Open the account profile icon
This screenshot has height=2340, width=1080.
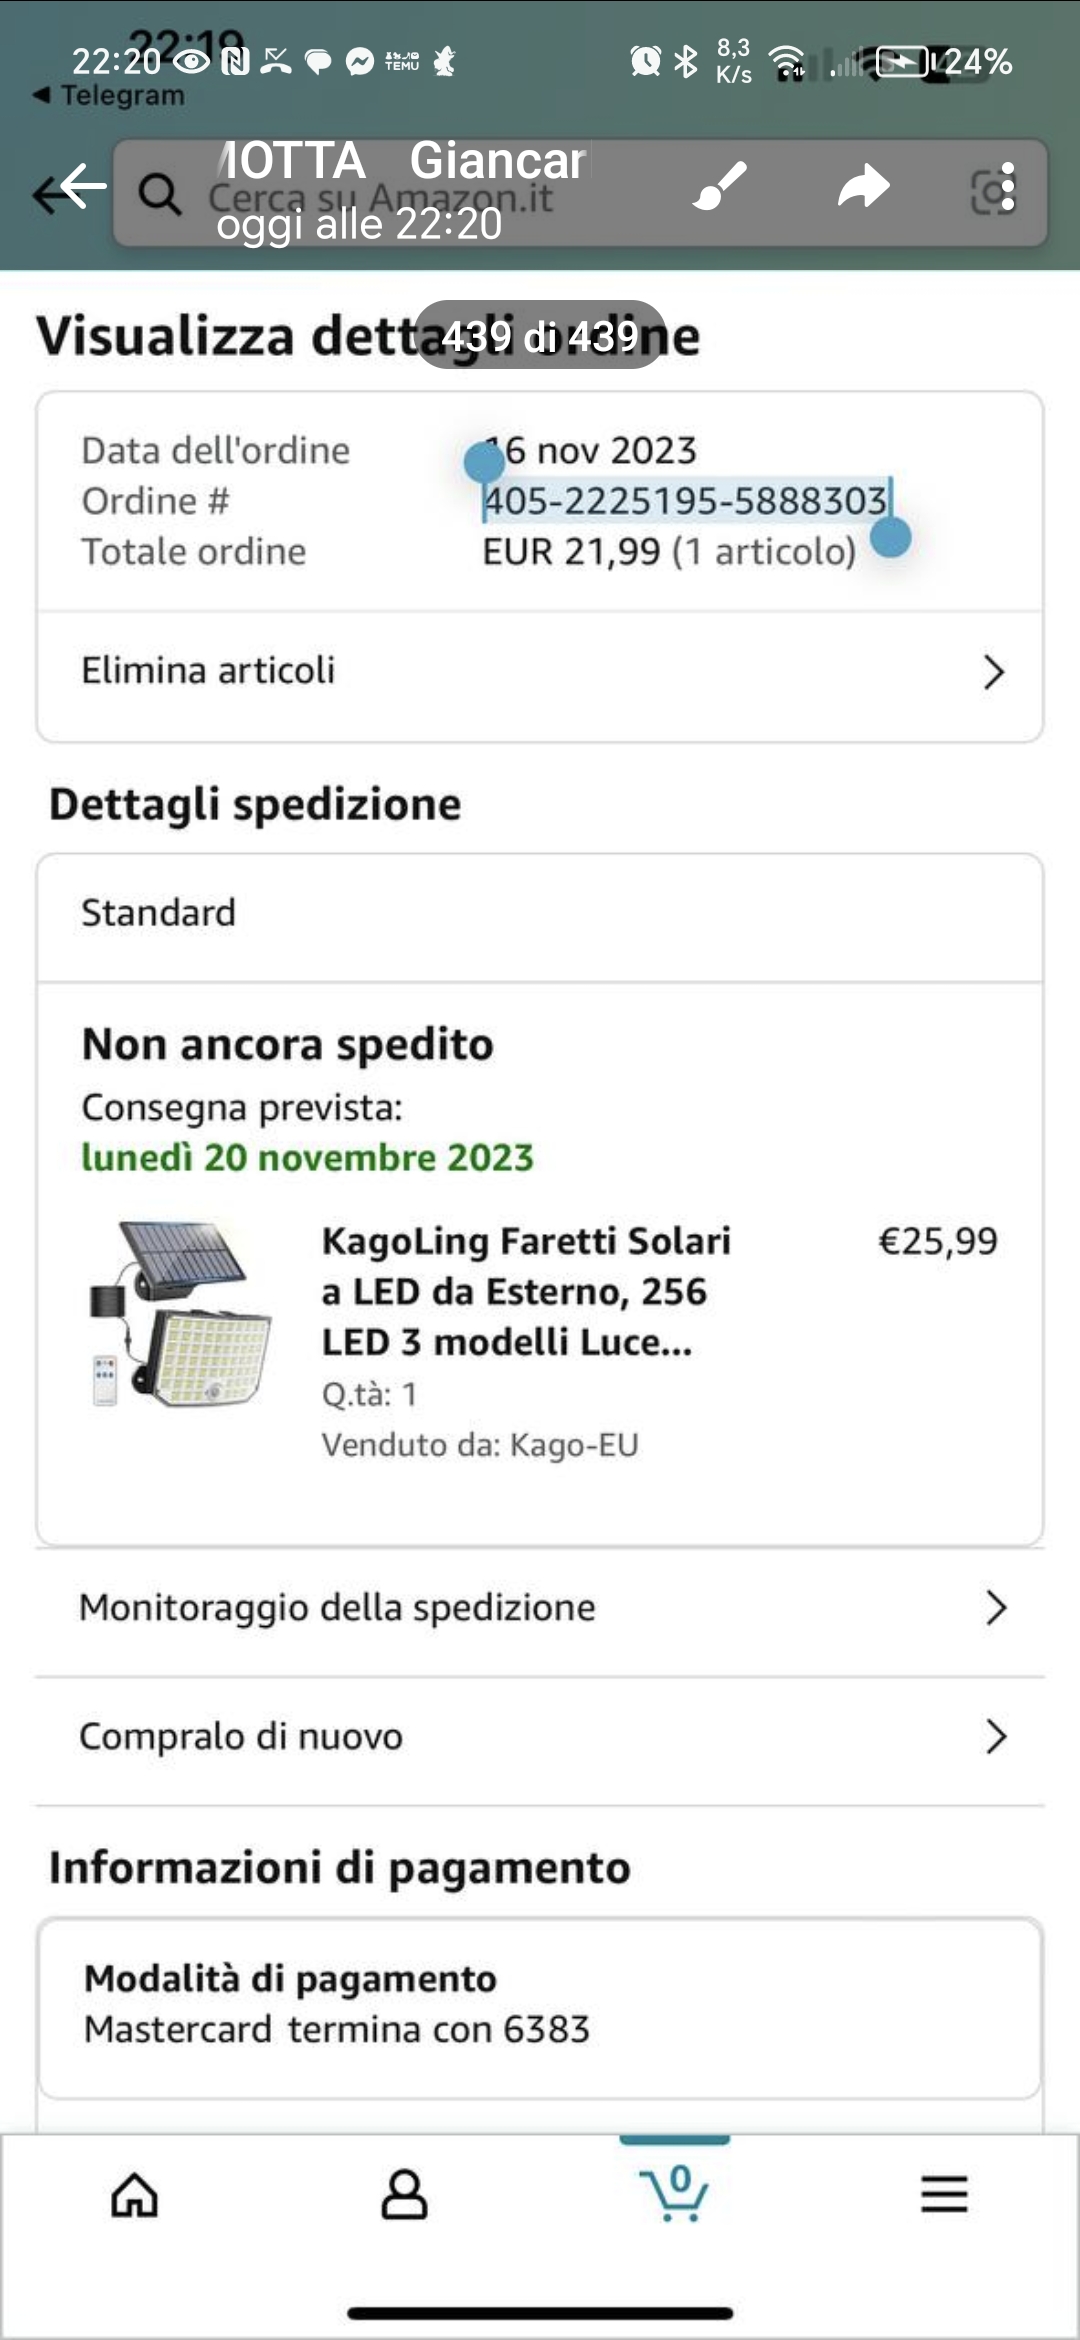(x=404, y=2195)
